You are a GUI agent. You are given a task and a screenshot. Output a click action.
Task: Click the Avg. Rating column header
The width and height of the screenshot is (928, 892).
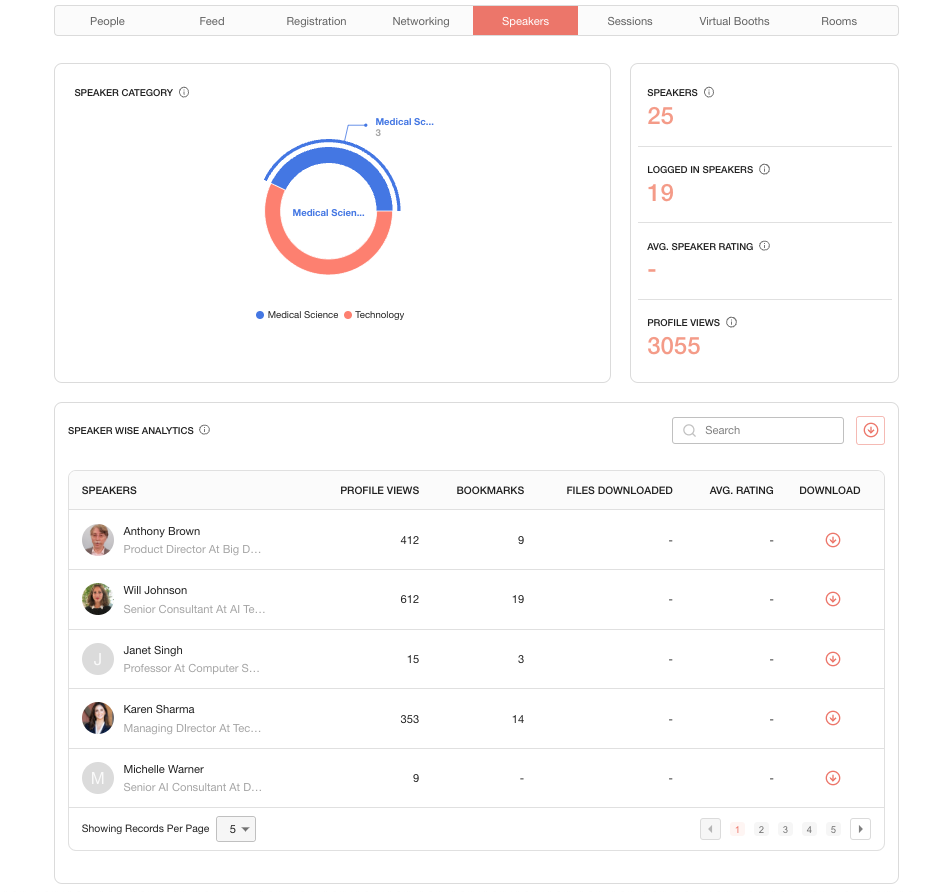741,490
